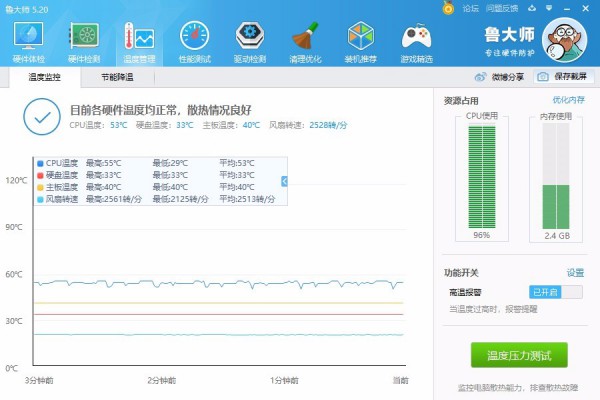The image size is (600, 400).
Task: Open 硬件检测 hardware detection icon
Action: coord(84,42)
